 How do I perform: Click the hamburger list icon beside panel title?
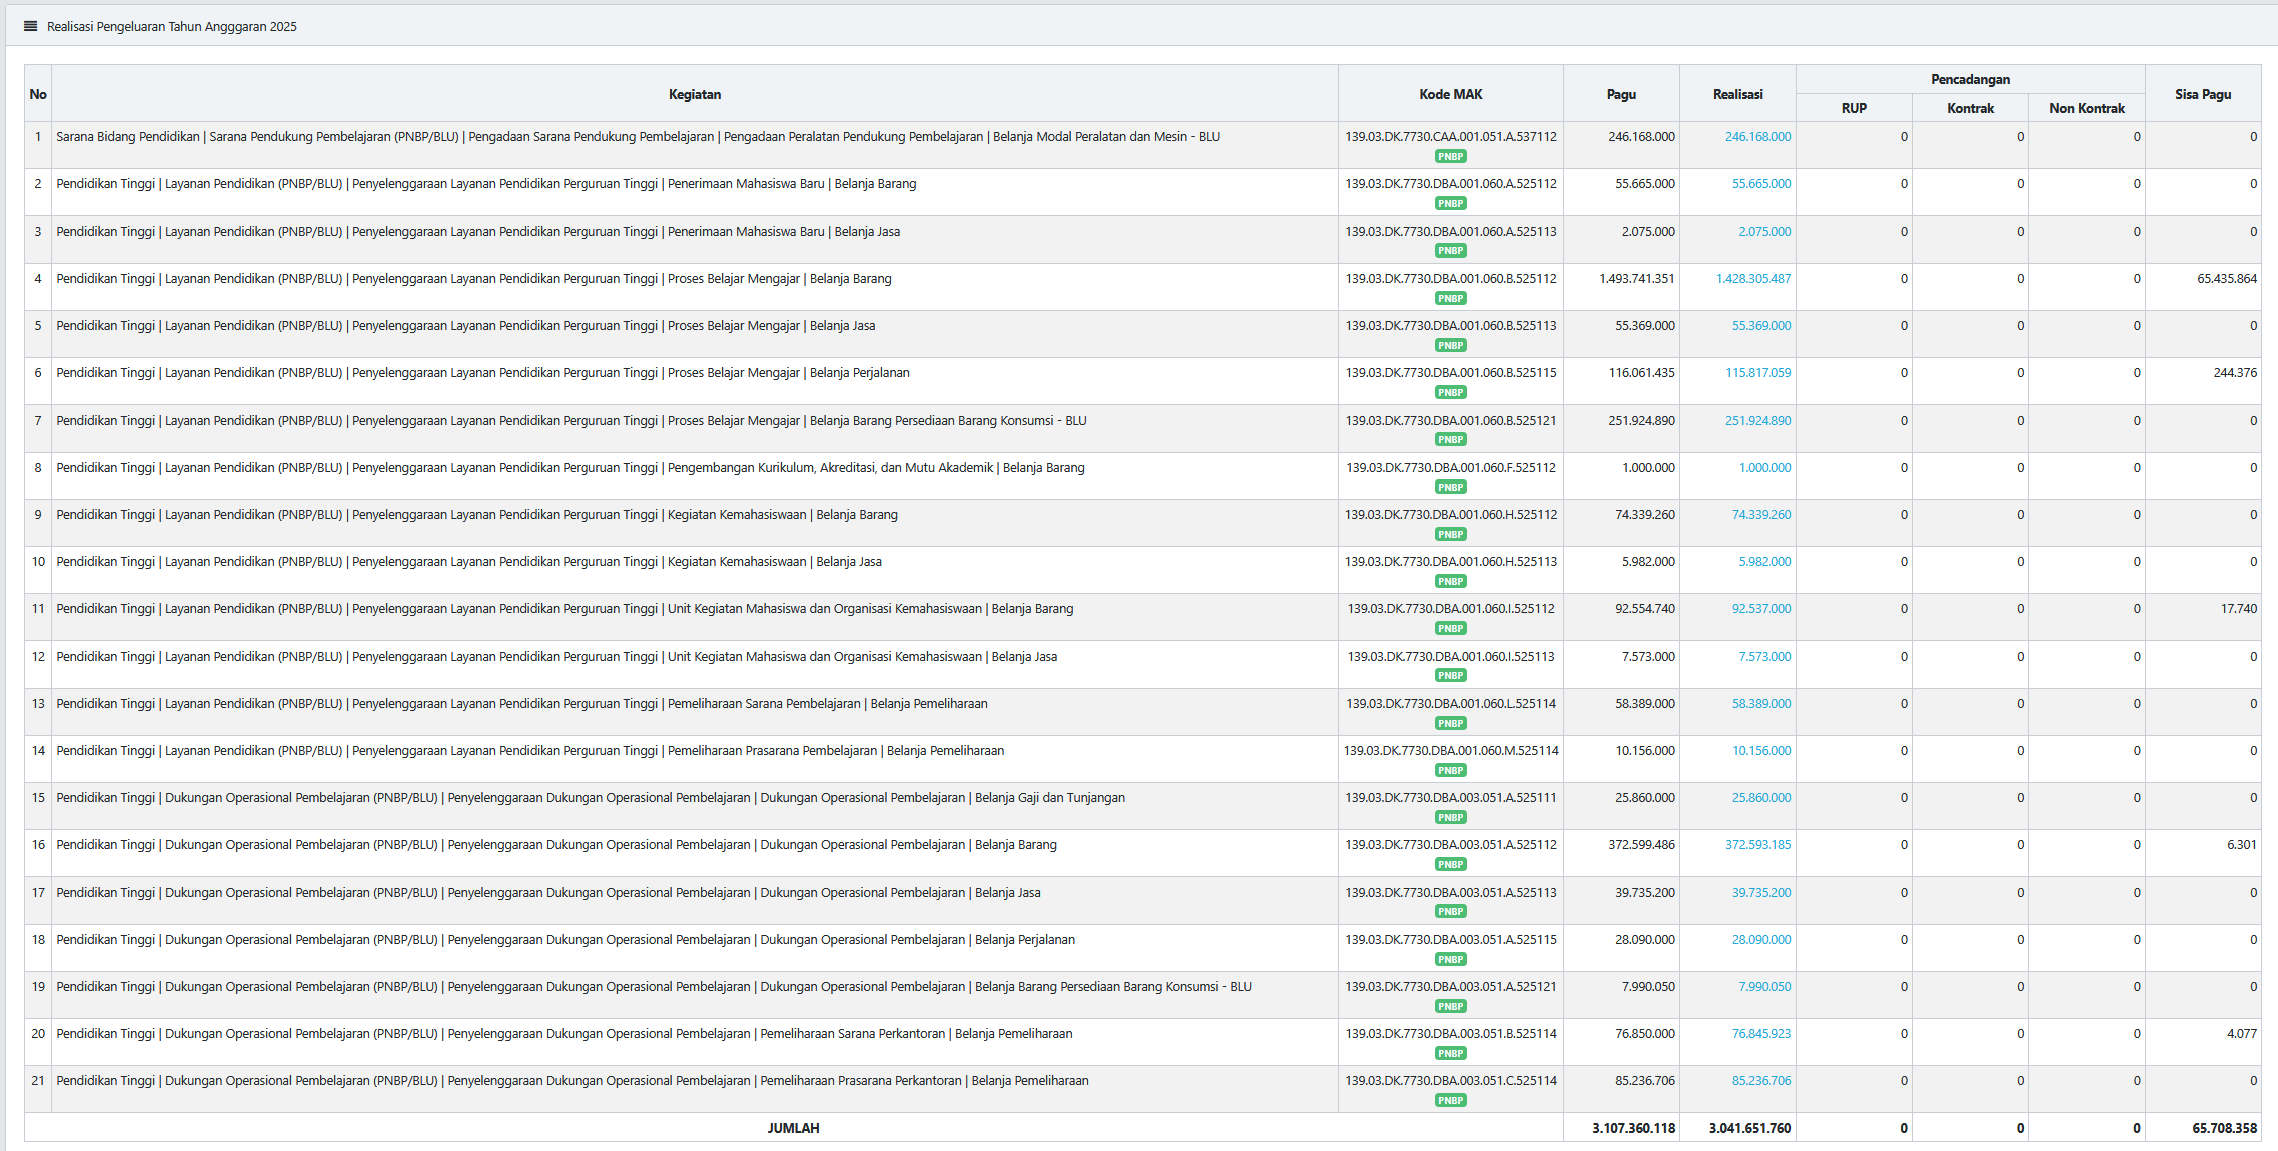coord(30,26)
